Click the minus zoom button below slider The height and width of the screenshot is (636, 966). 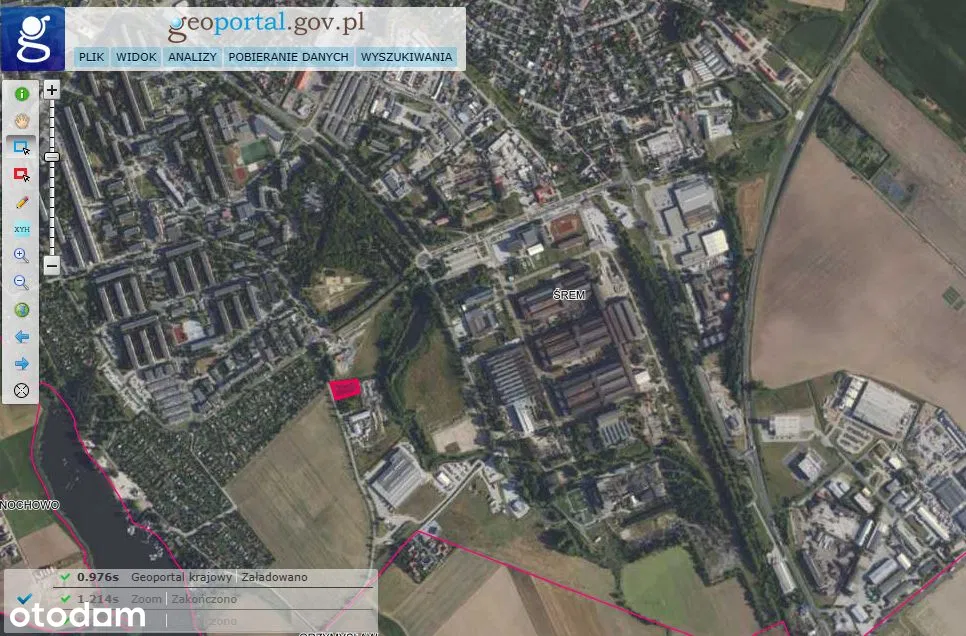coord(52,266)
